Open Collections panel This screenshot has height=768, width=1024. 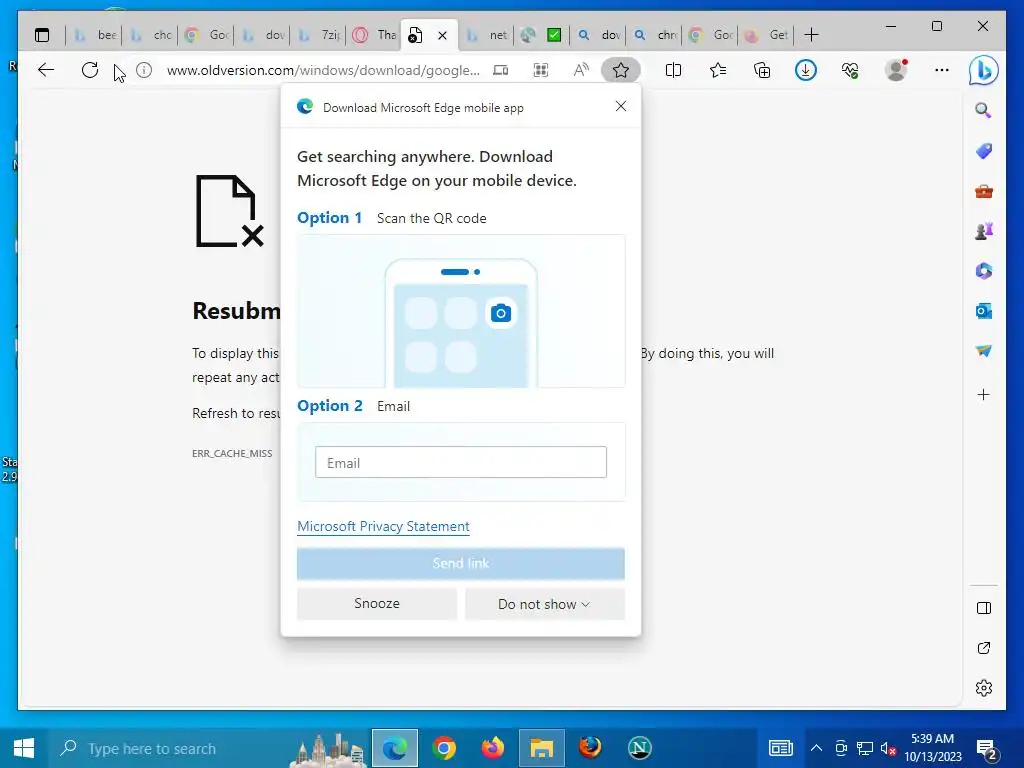point(762,70)
